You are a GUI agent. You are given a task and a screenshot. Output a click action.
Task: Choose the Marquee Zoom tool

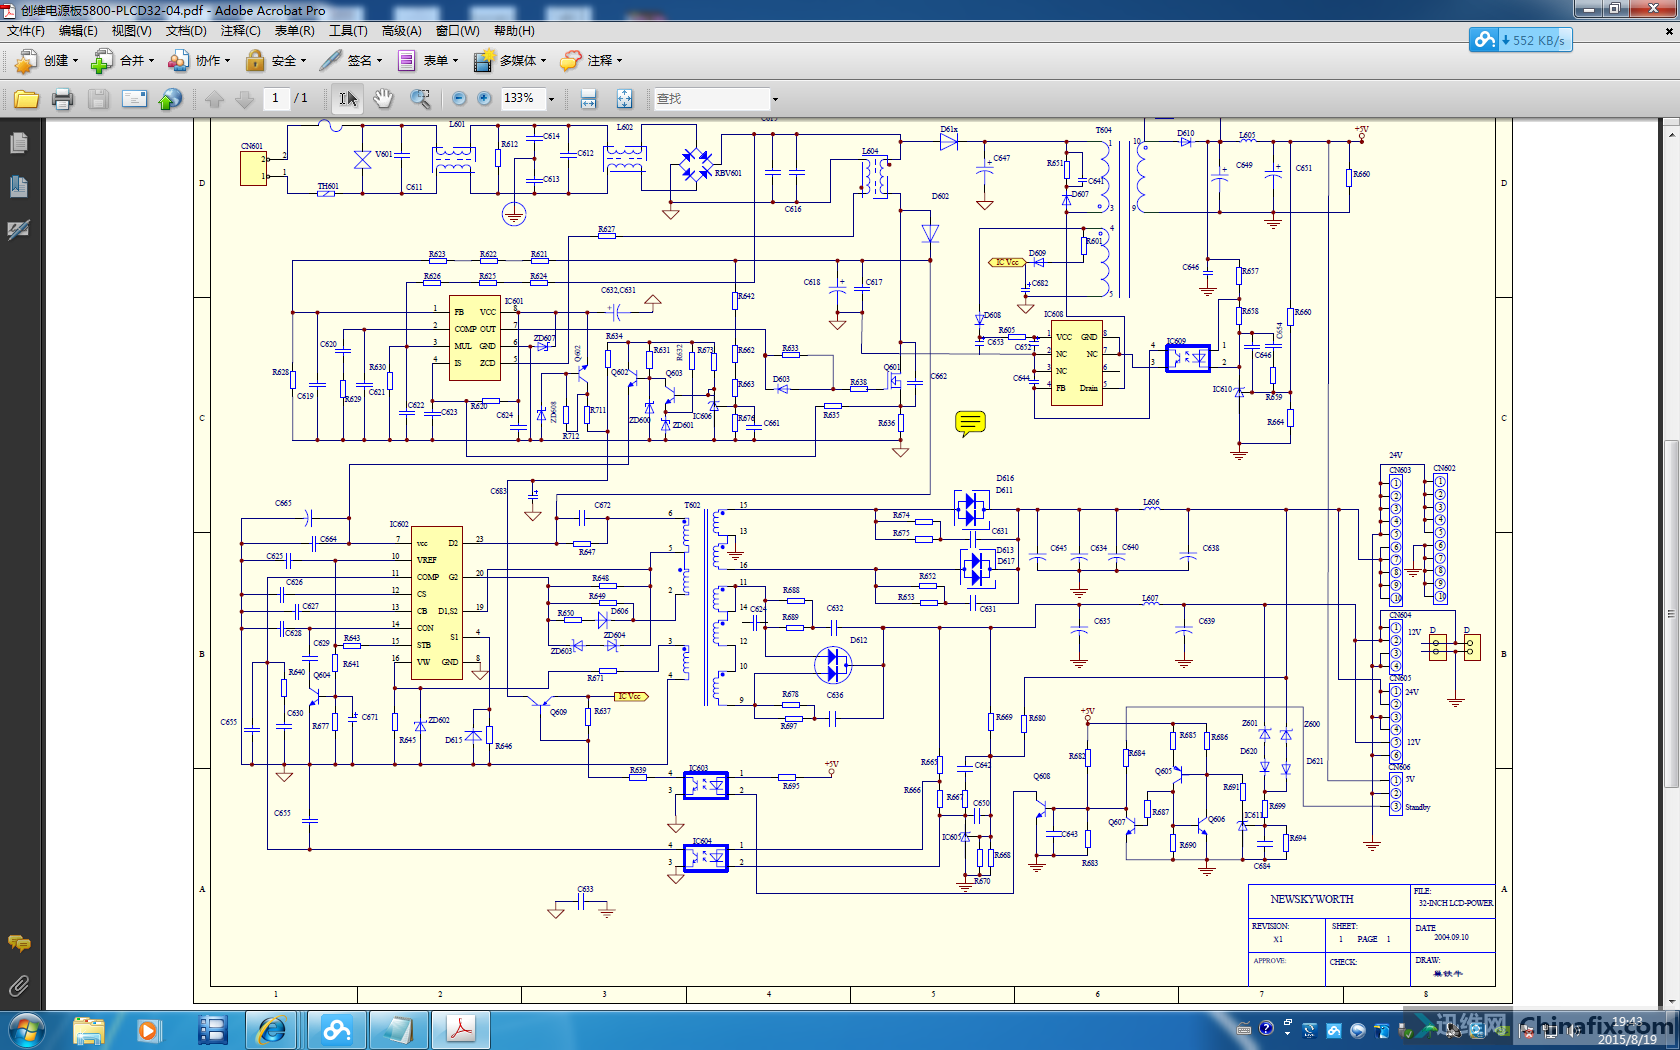click(x=420, y=99)
